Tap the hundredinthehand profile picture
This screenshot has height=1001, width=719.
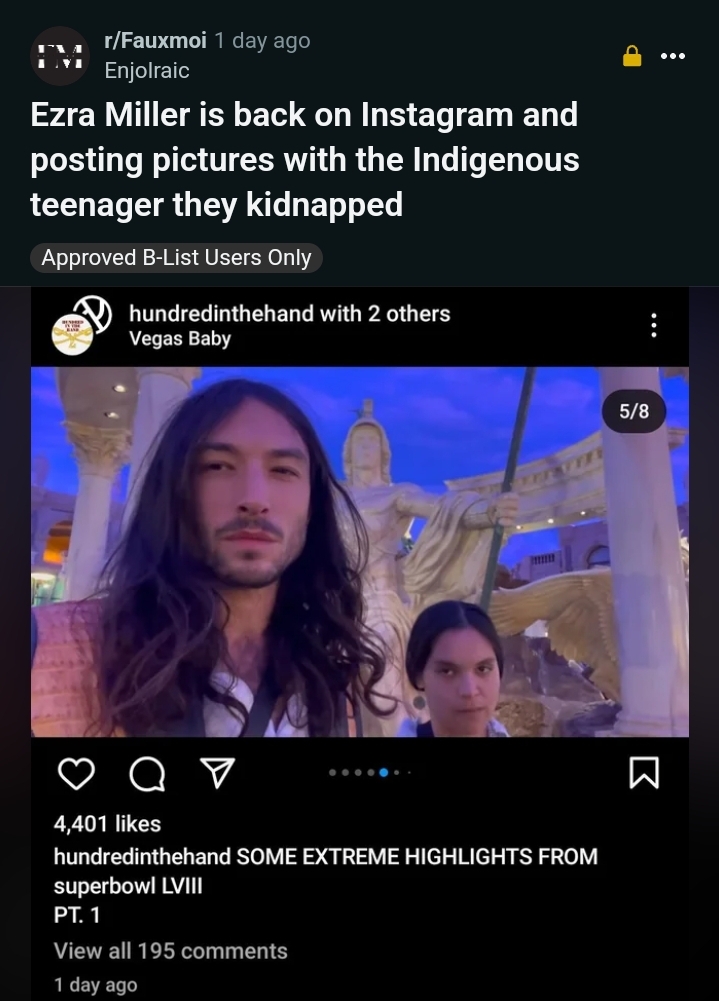point(82,326)
